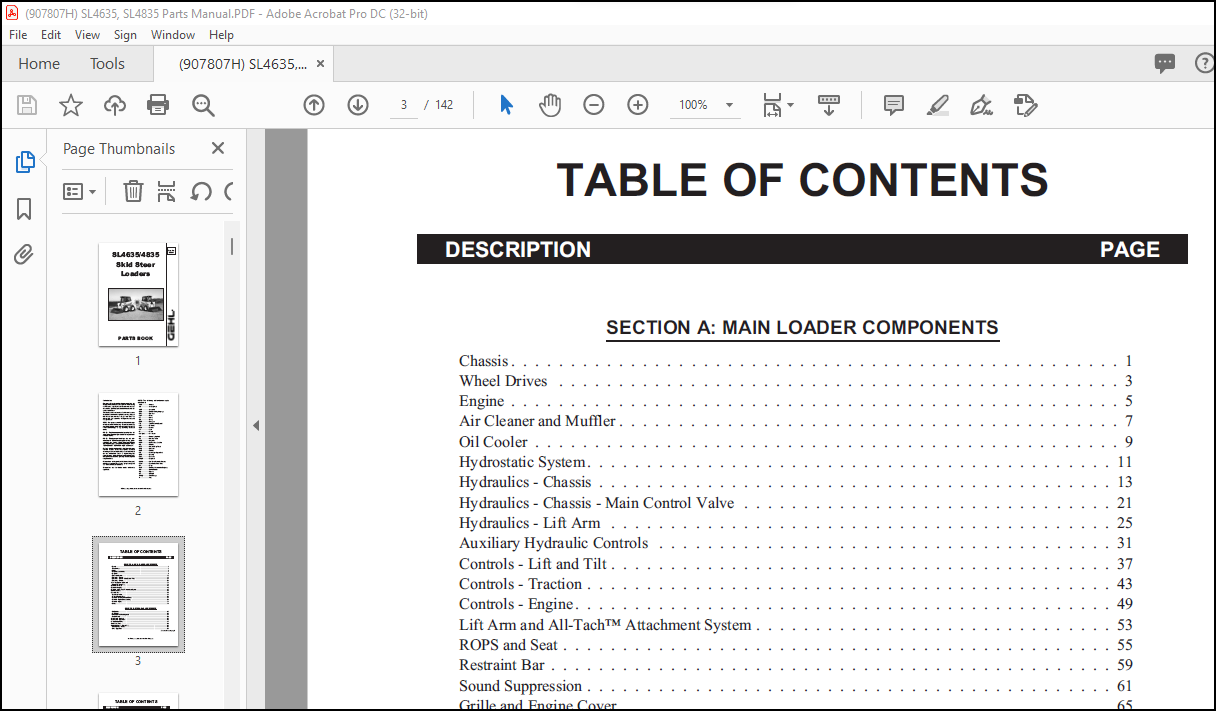Screen dimensions: 1216x711
Task: Add file to starred favorites
Action: [71, 105]
